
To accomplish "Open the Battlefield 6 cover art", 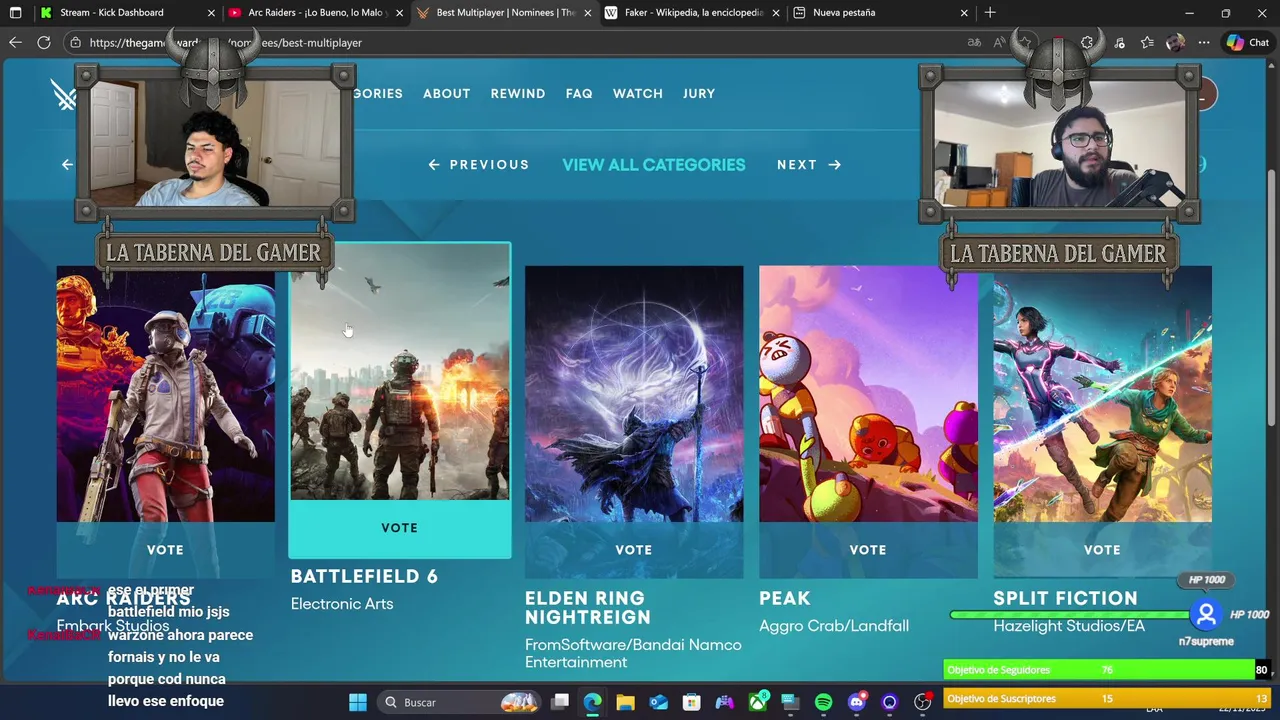I will (400, 372).
